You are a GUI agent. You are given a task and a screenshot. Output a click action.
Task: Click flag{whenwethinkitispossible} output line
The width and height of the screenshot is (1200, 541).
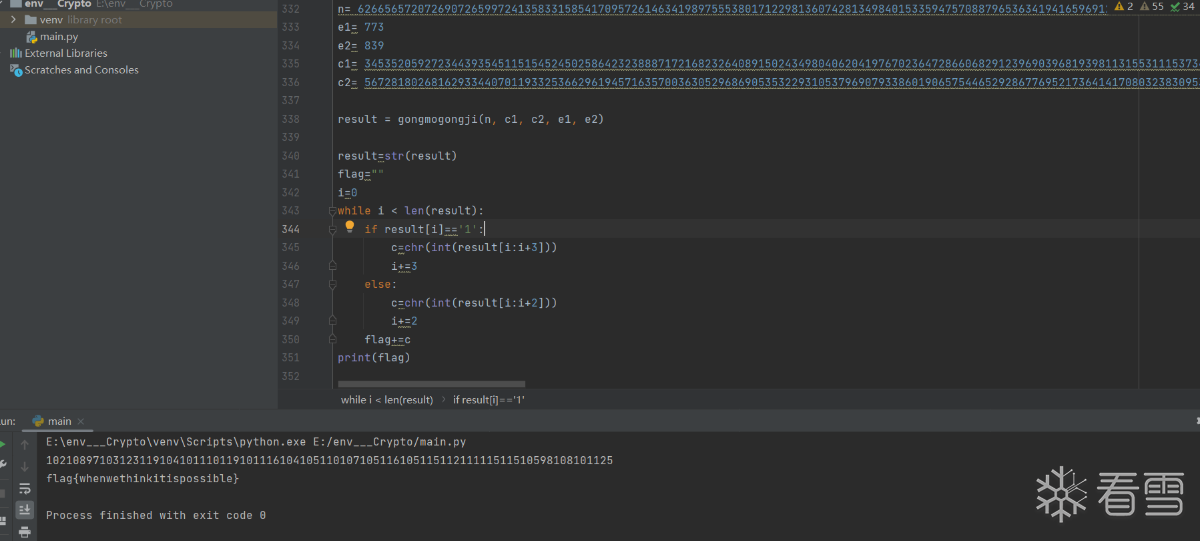[143, 479]
